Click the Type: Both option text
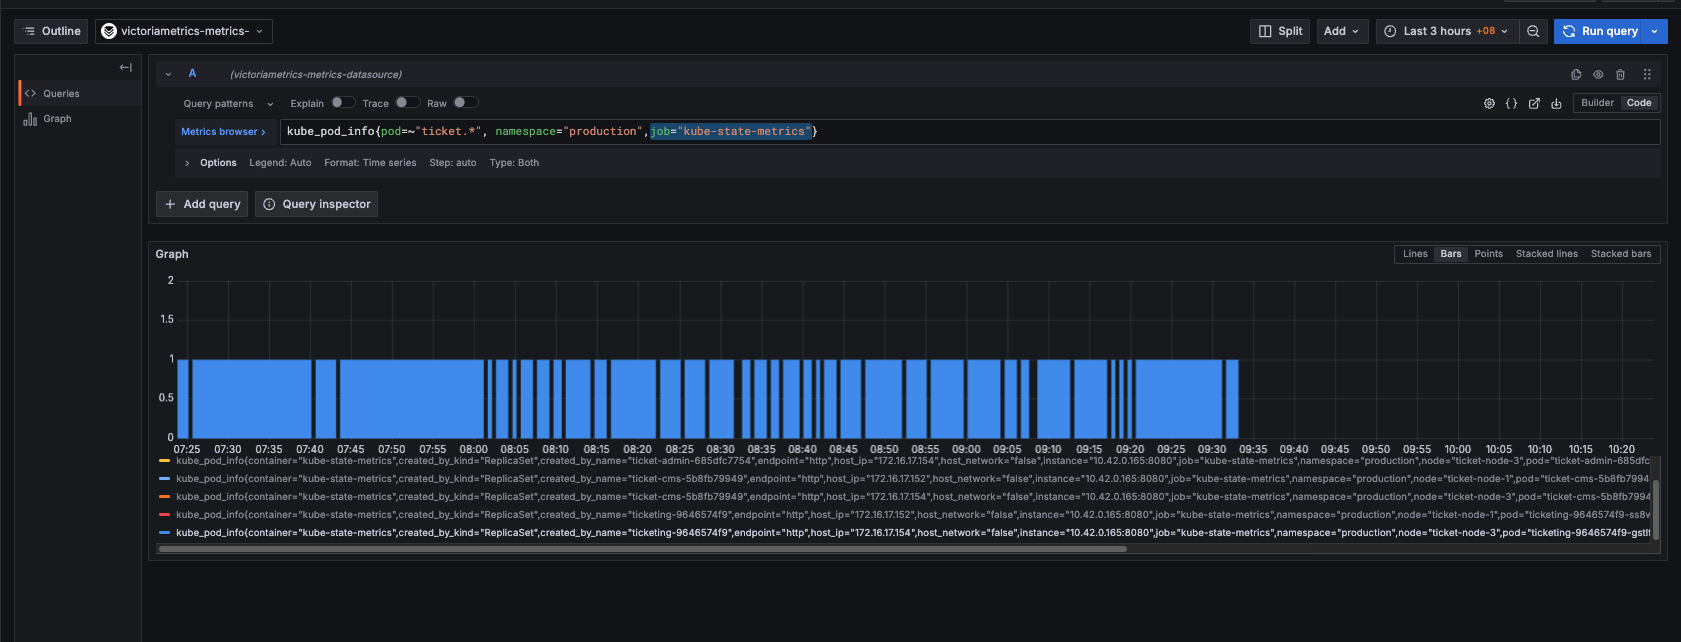 (x=514, y=163)
